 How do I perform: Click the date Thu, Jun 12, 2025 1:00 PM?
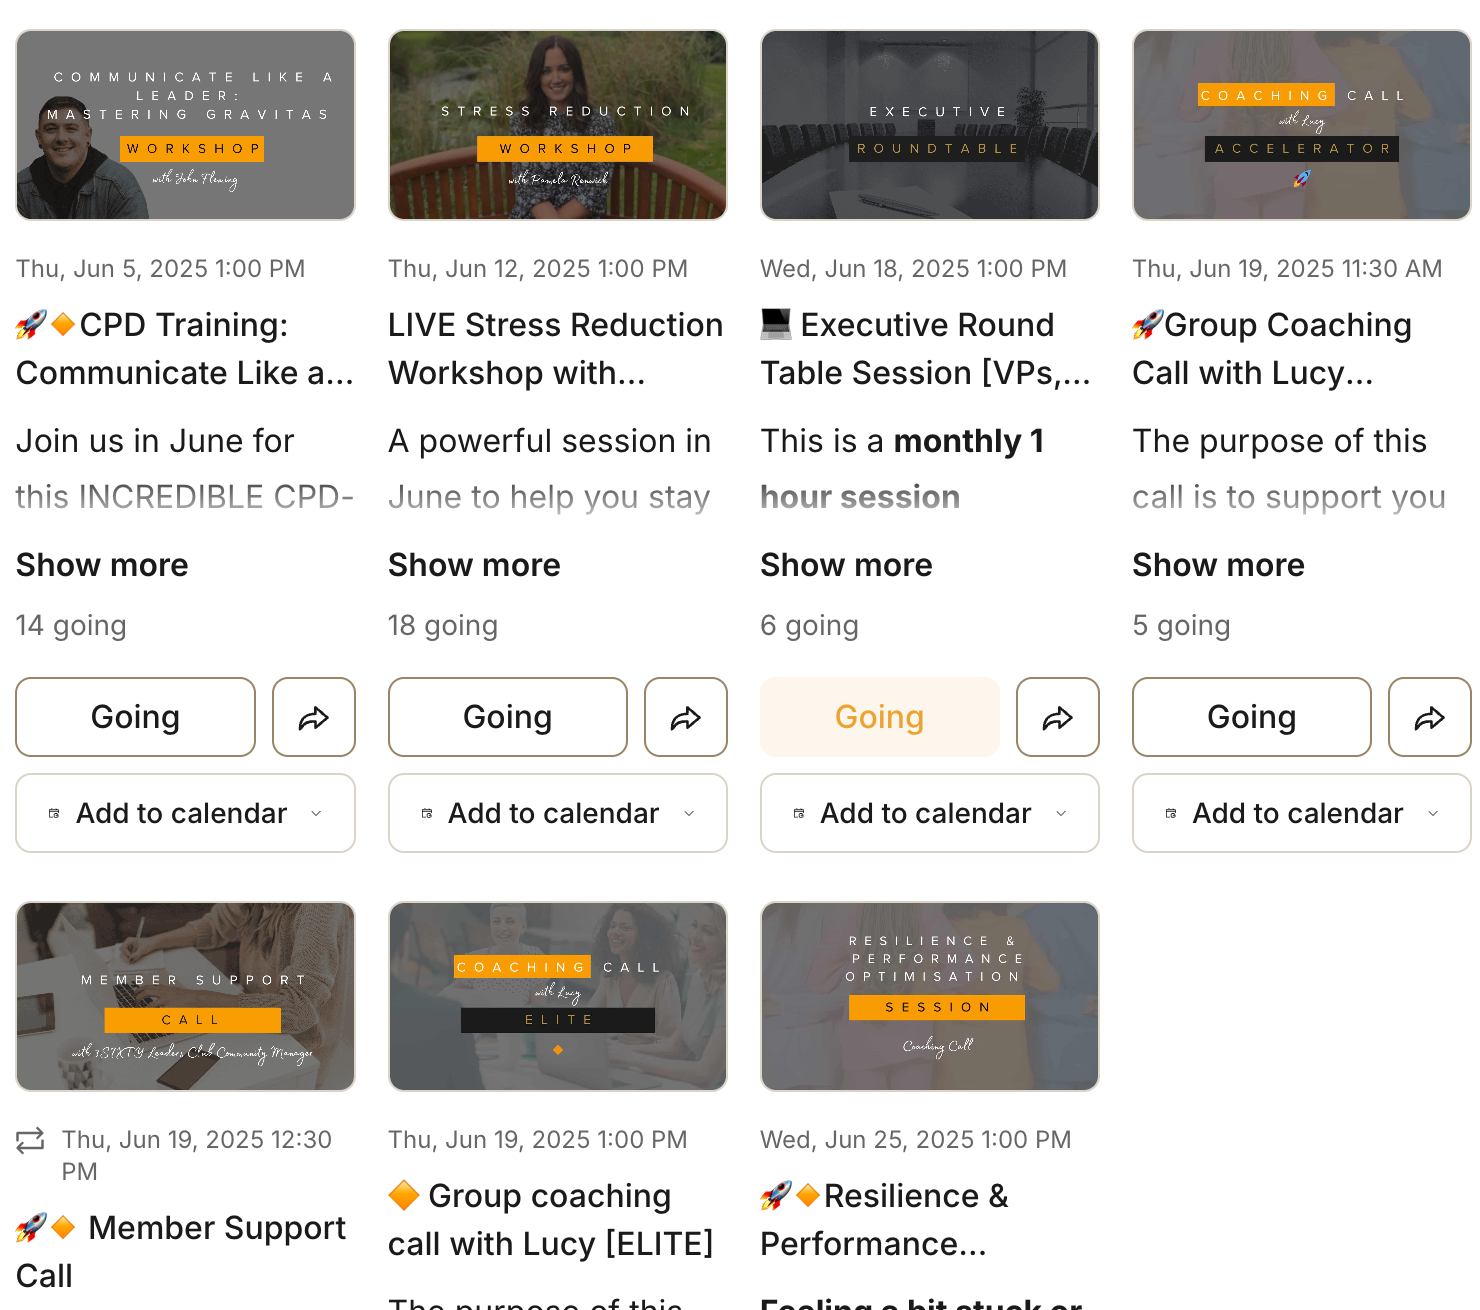(x=538, y=269)
